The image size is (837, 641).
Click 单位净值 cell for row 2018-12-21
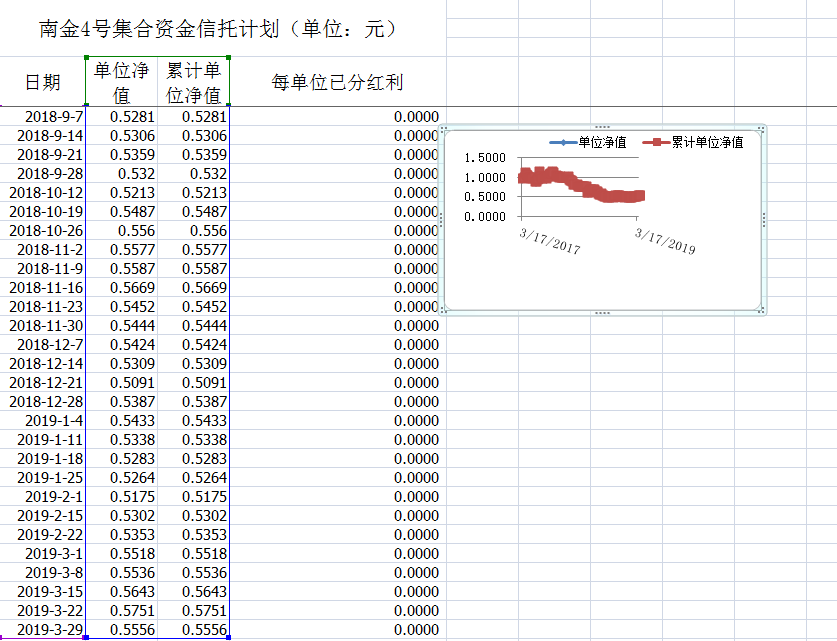point(122,382)
